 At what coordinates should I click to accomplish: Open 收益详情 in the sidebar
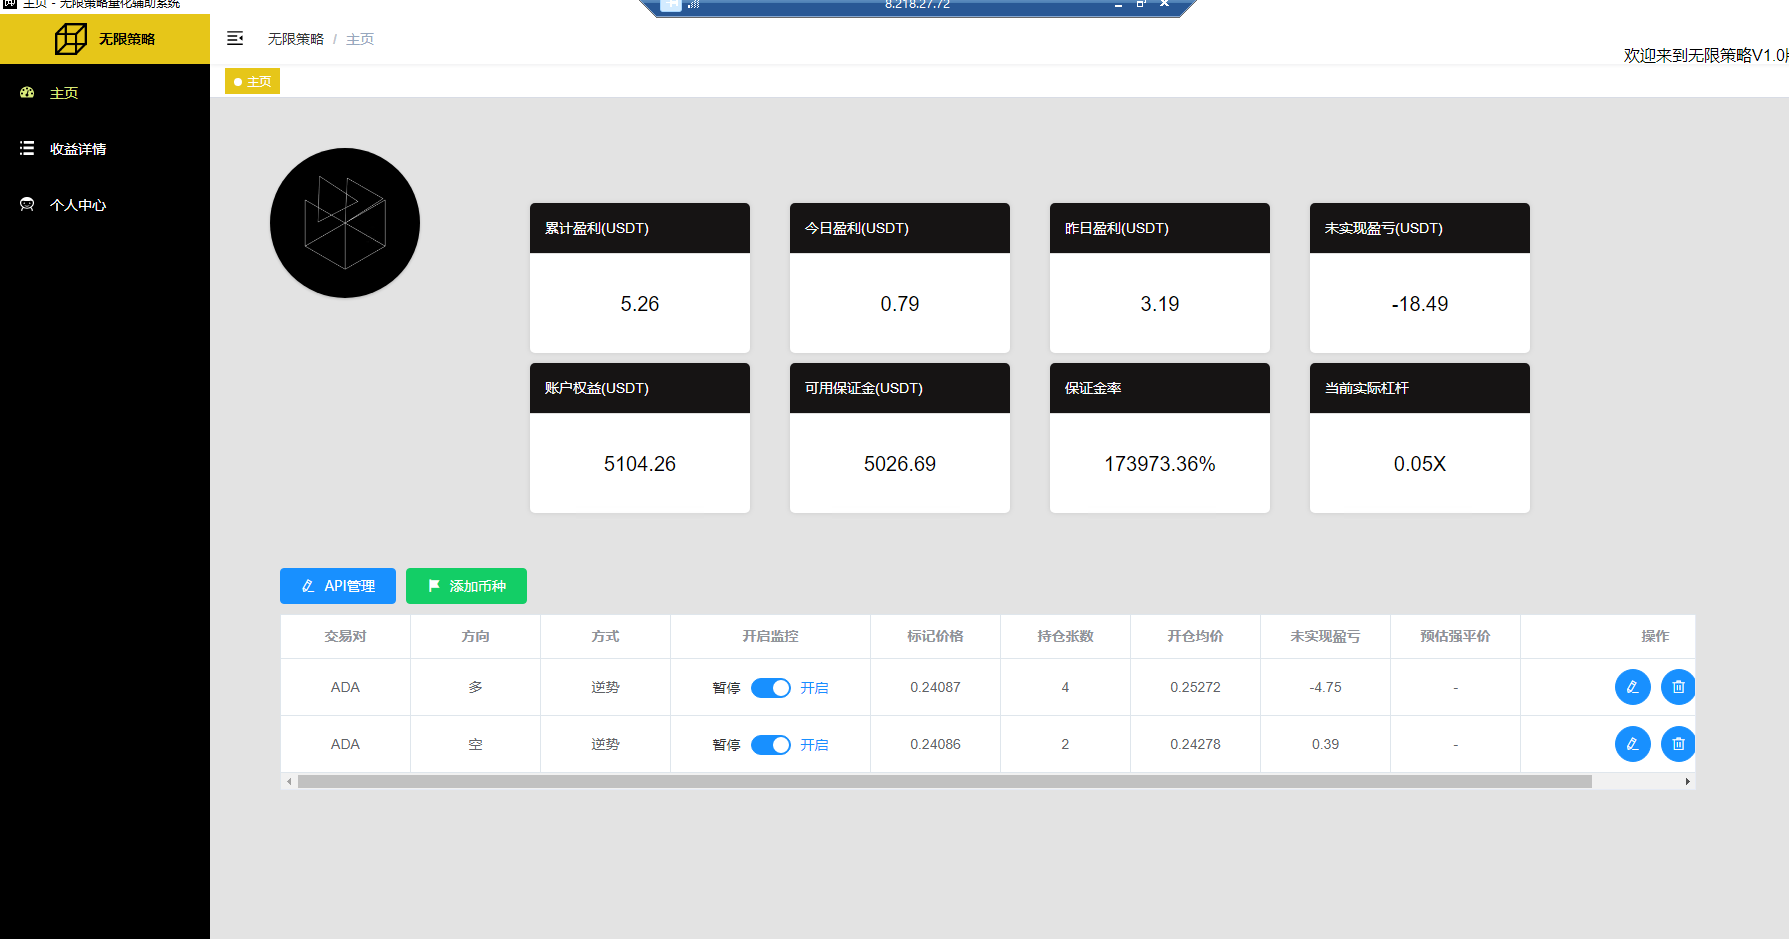coord(105,149)
